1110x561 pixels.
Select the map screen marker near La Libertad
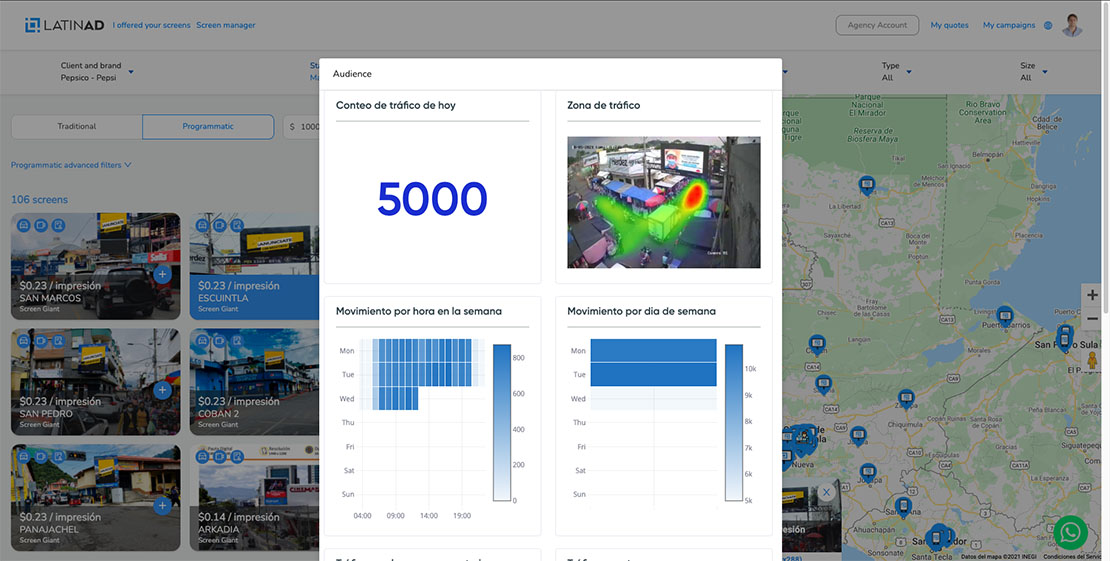(x=867, y=185)
